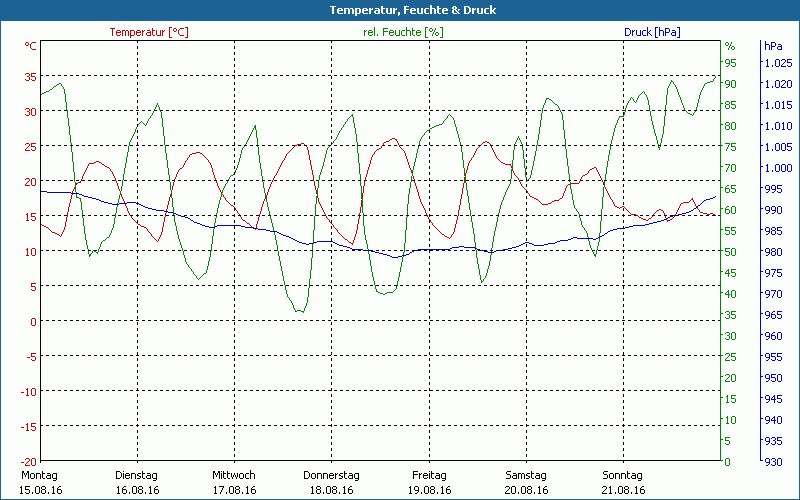Click the 'Freitag' day label
The height and width of the screenshot is (500, 800).
pyautogui.click(x=429, y=476)
